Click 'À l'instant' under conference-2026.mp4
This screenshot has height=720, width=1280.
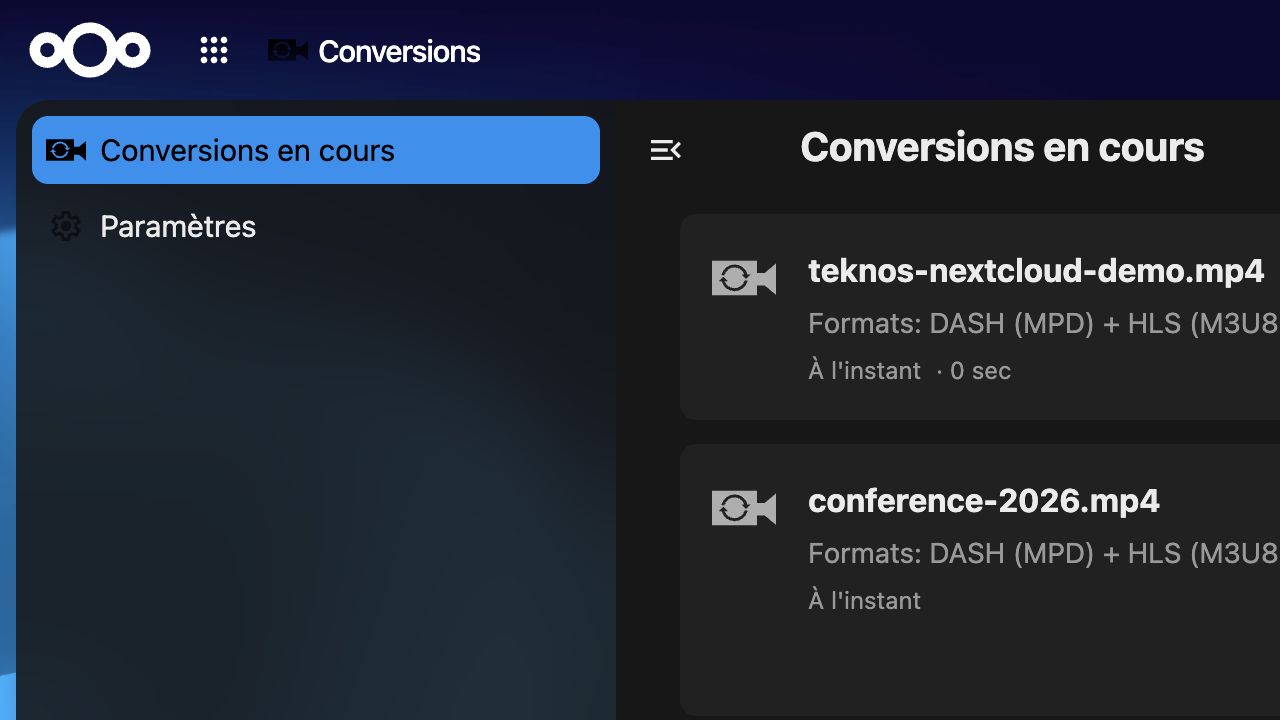(x=864, y=601)
